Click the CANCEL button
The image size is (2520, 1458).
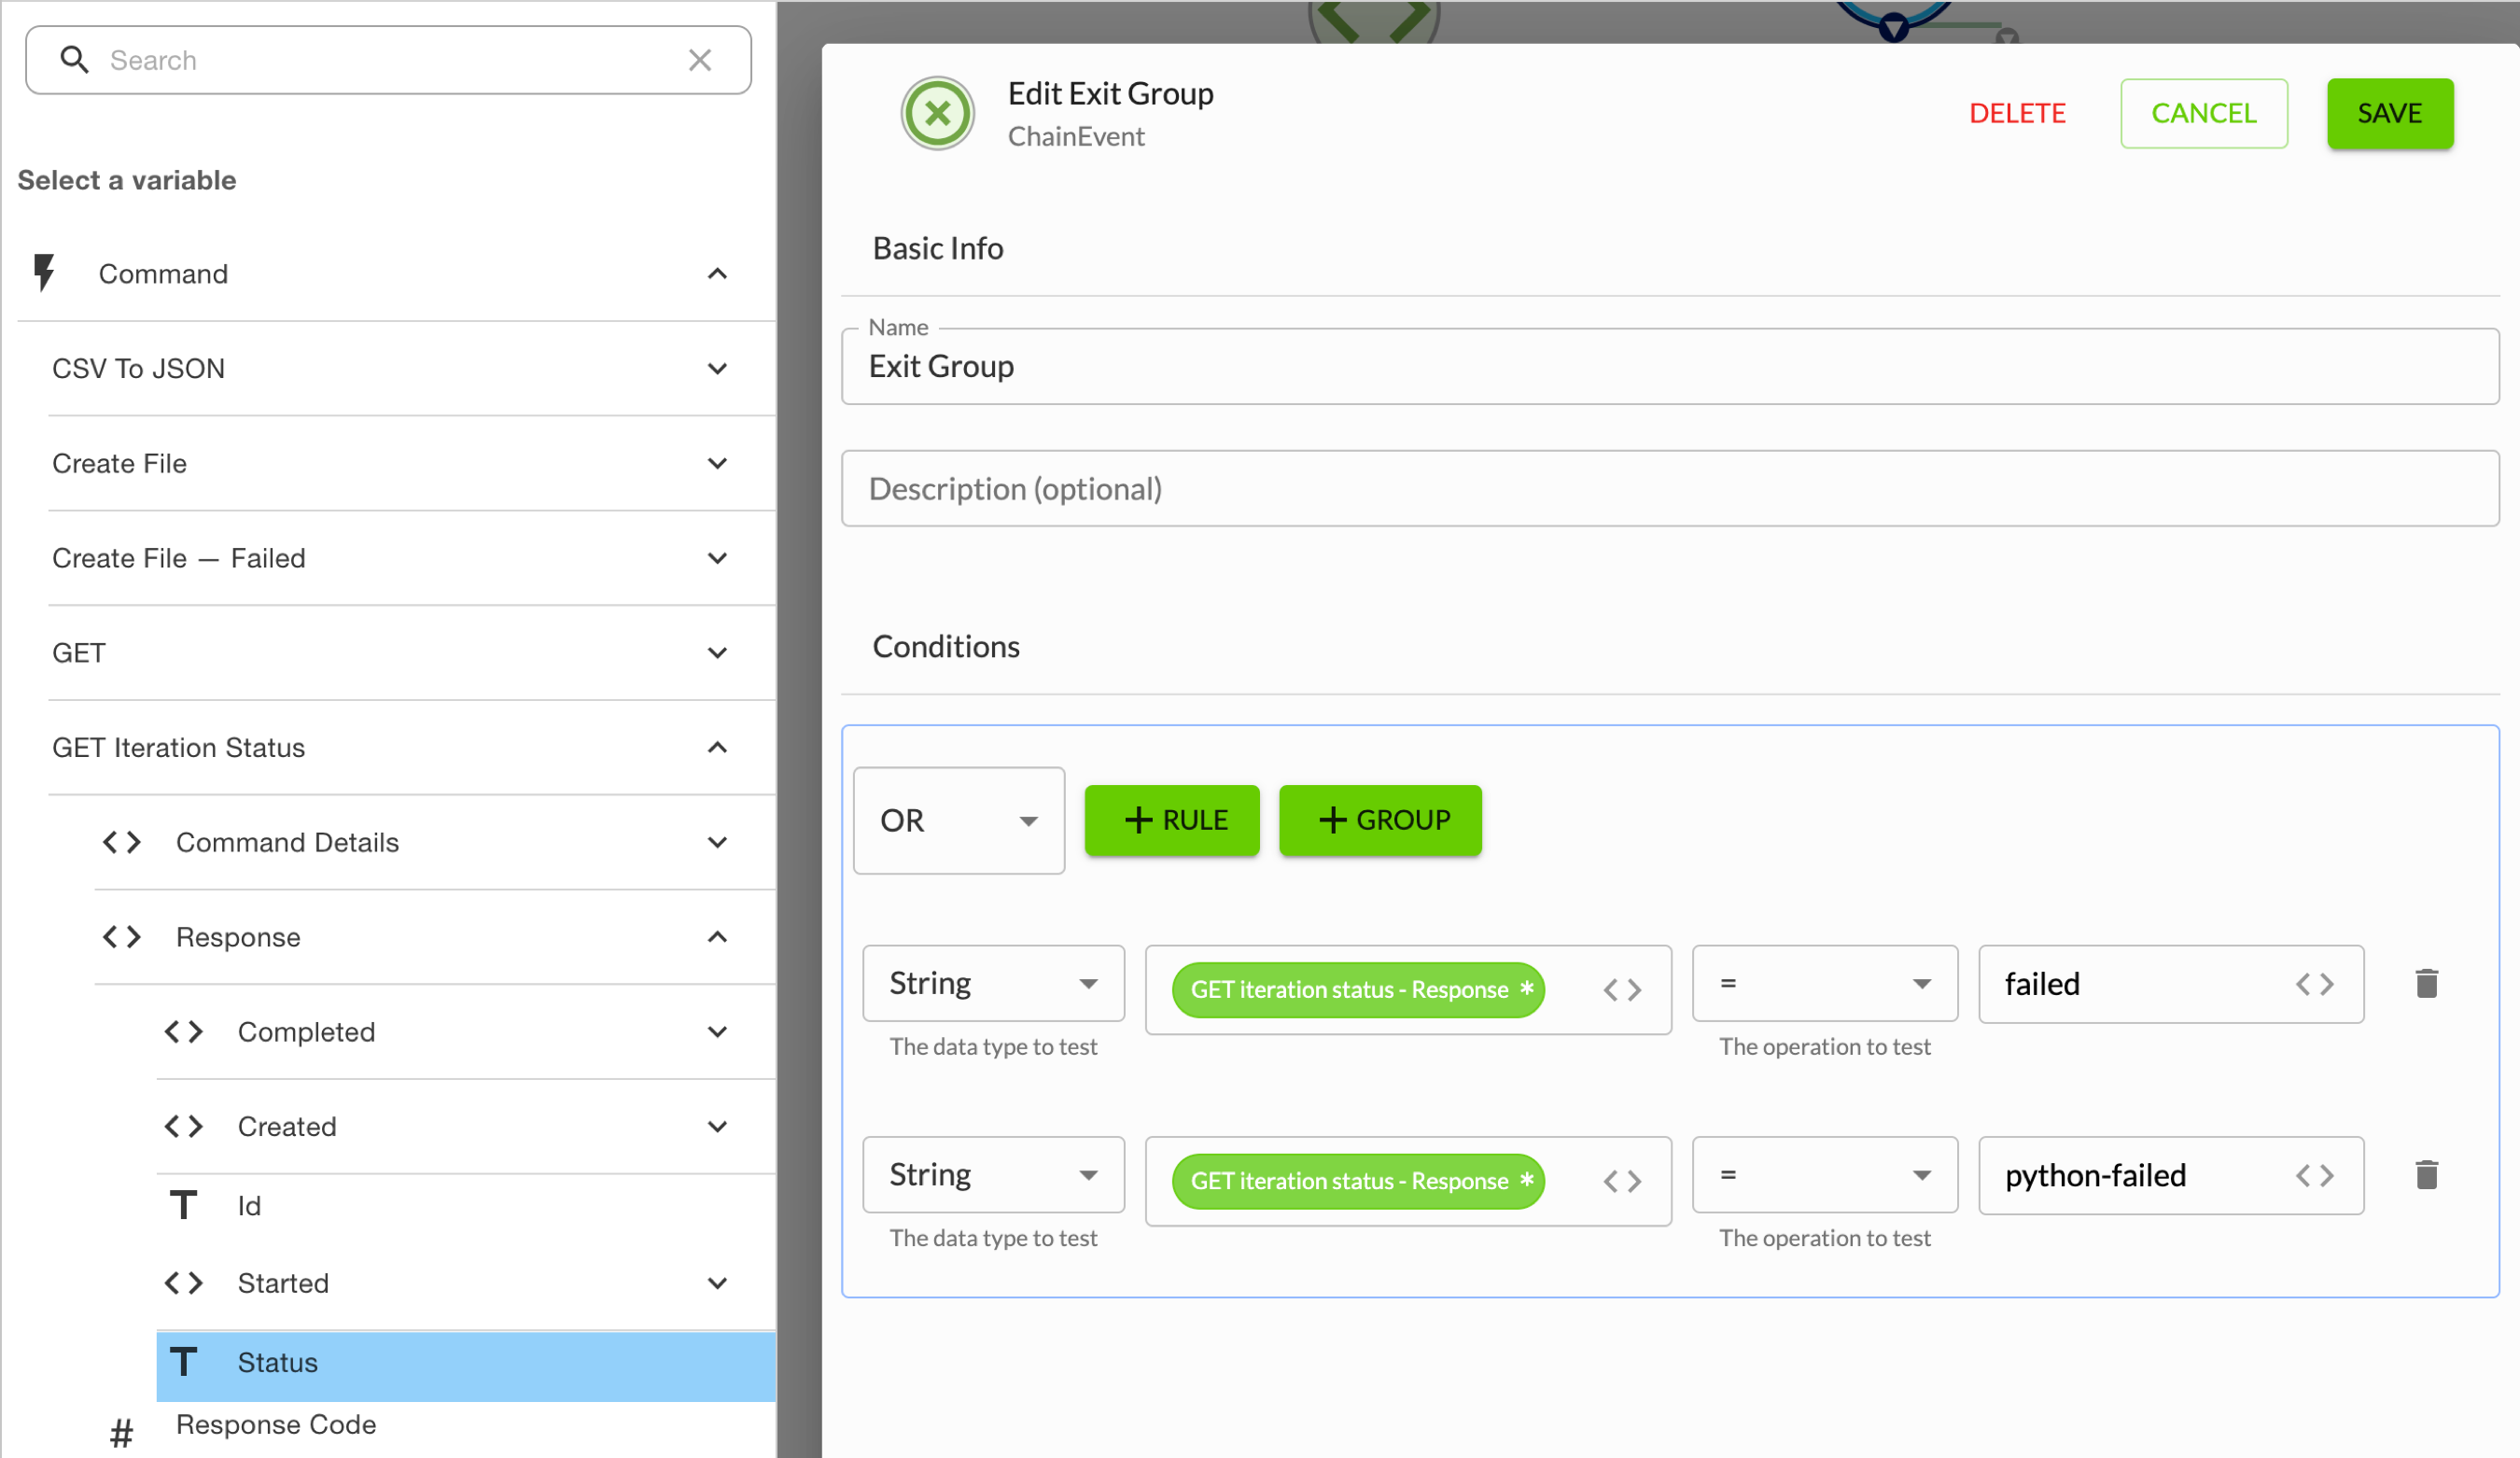pyautogui.click(x=2203, y=113)
